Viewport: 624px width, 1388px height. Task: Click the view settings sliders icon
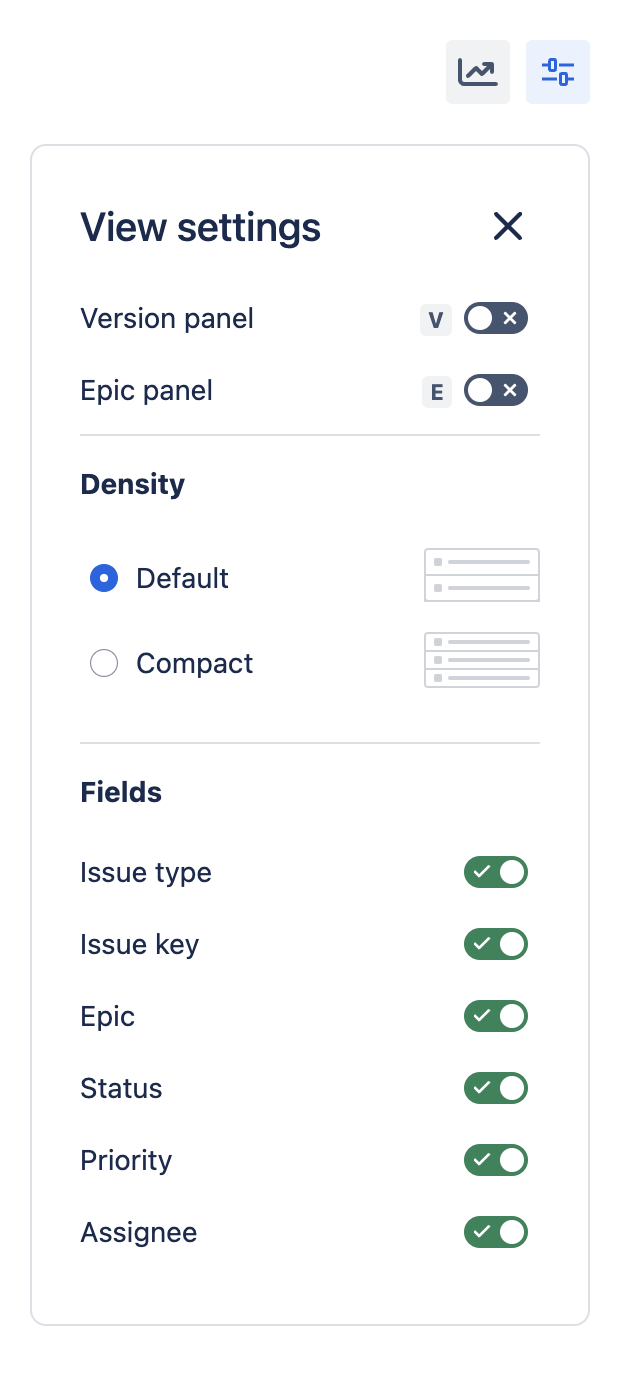pyautogui.click(x=558, y=72)
